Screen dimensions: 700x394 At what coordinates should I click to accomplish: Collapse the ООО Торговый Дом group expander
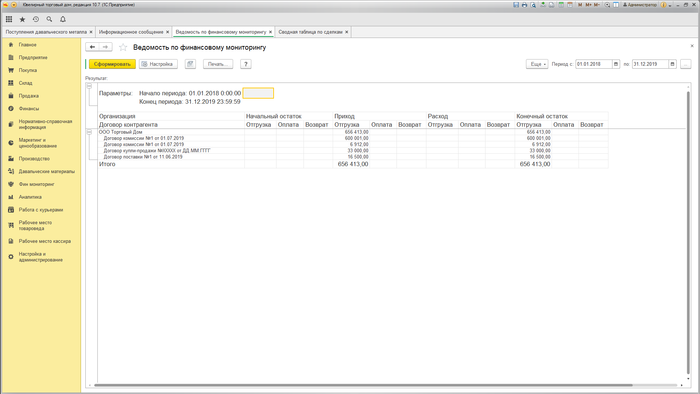coord(89,133)
